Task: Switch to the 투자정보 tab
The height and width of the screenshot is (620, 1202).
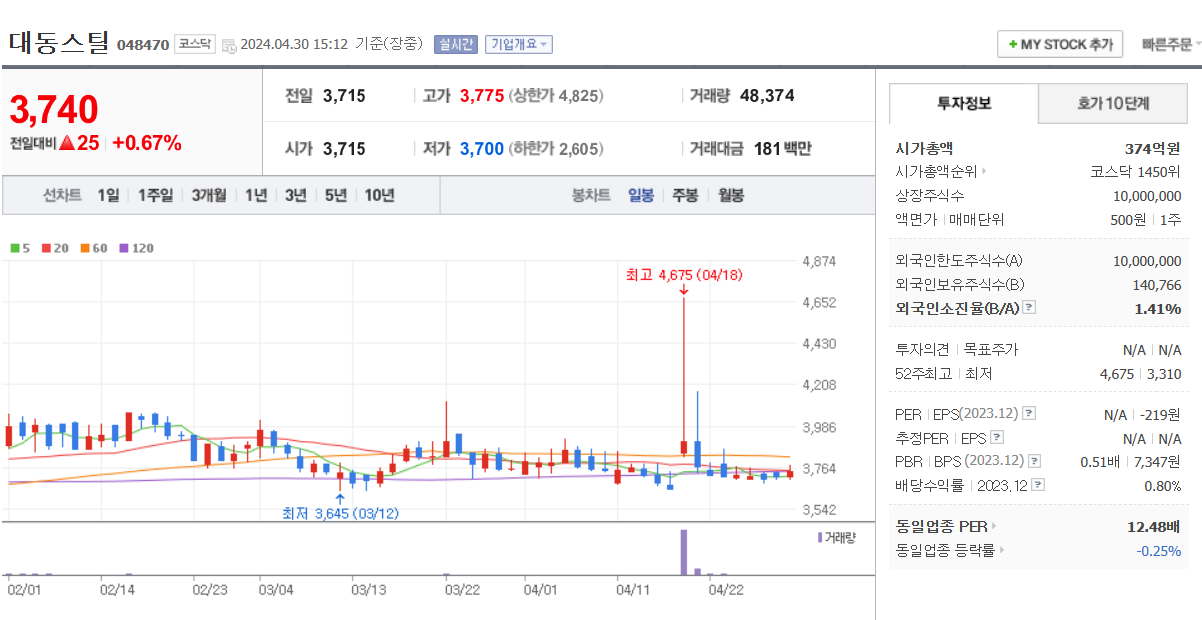Action: click(964, 103)
